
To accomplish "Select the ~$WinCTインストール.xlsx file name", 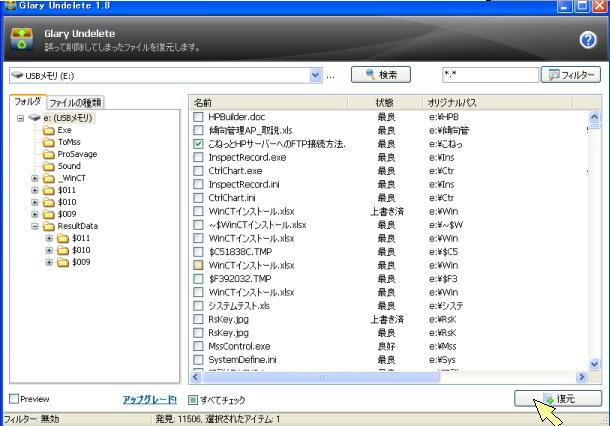I will tap(257, 225).
